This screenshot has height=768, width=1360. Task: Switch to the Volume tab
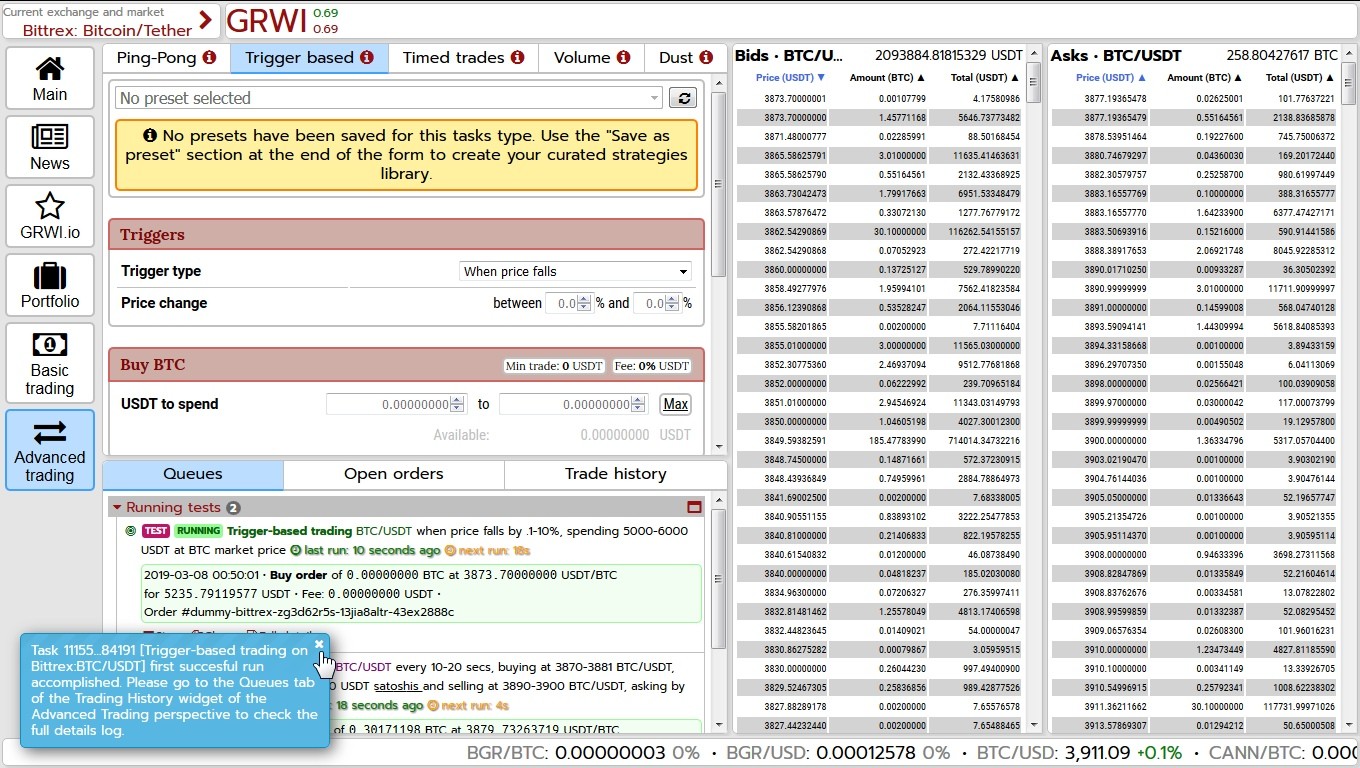click(x=592, y=58)
